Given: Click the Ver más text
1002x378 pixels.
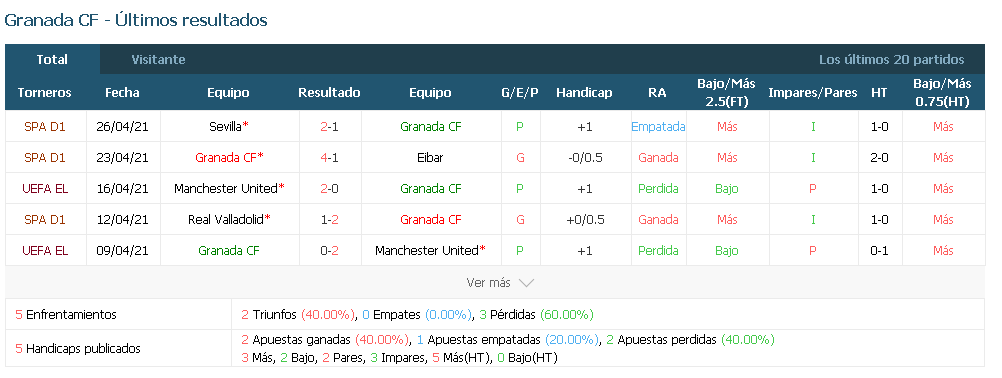Looking at the screenshot, I should coord(489,282).
